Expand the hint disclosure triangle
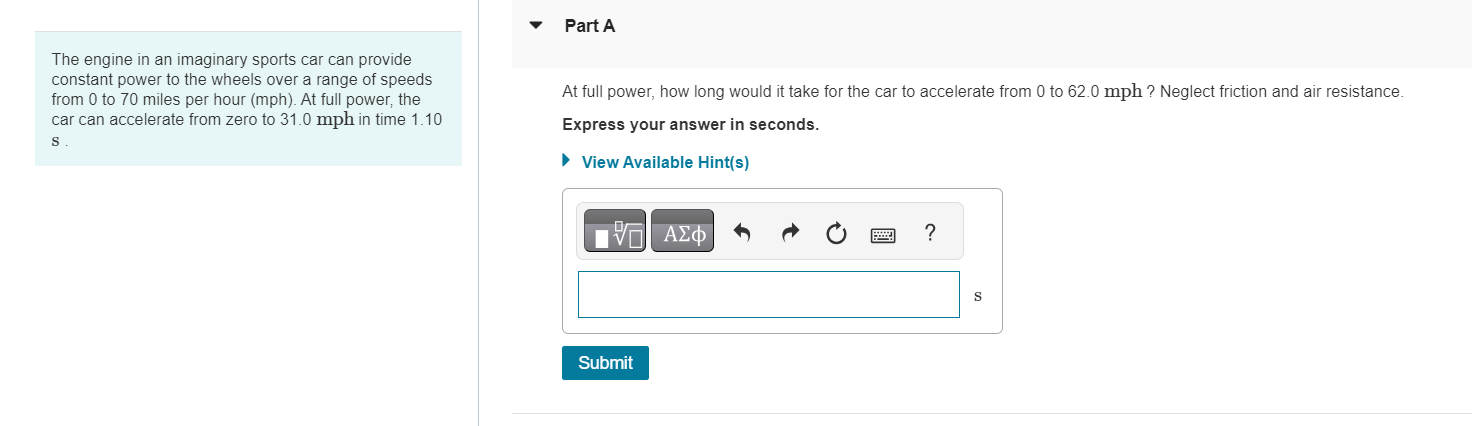The height and width of the screenshot is (426, 1472). click(x=566, y=161)
